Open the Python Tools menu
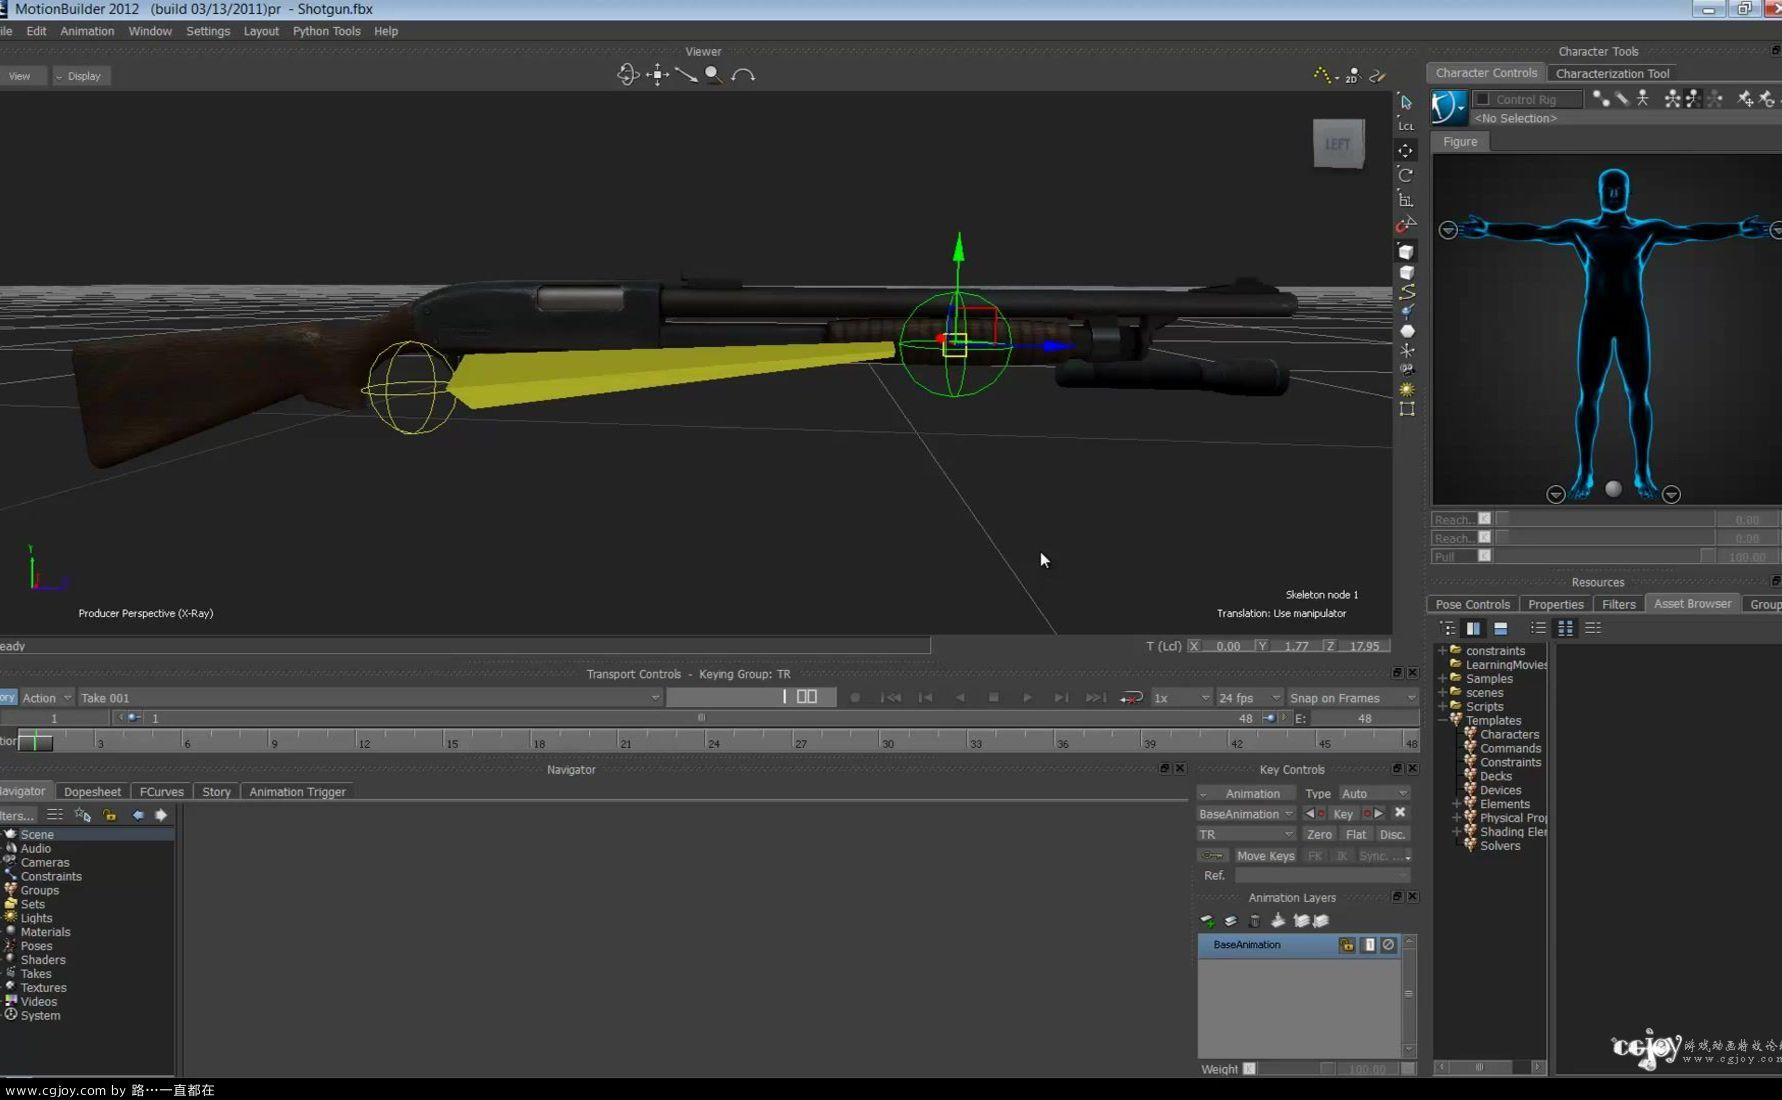The width and height of the screenshot is (1782, 1100). pos(326,31)
